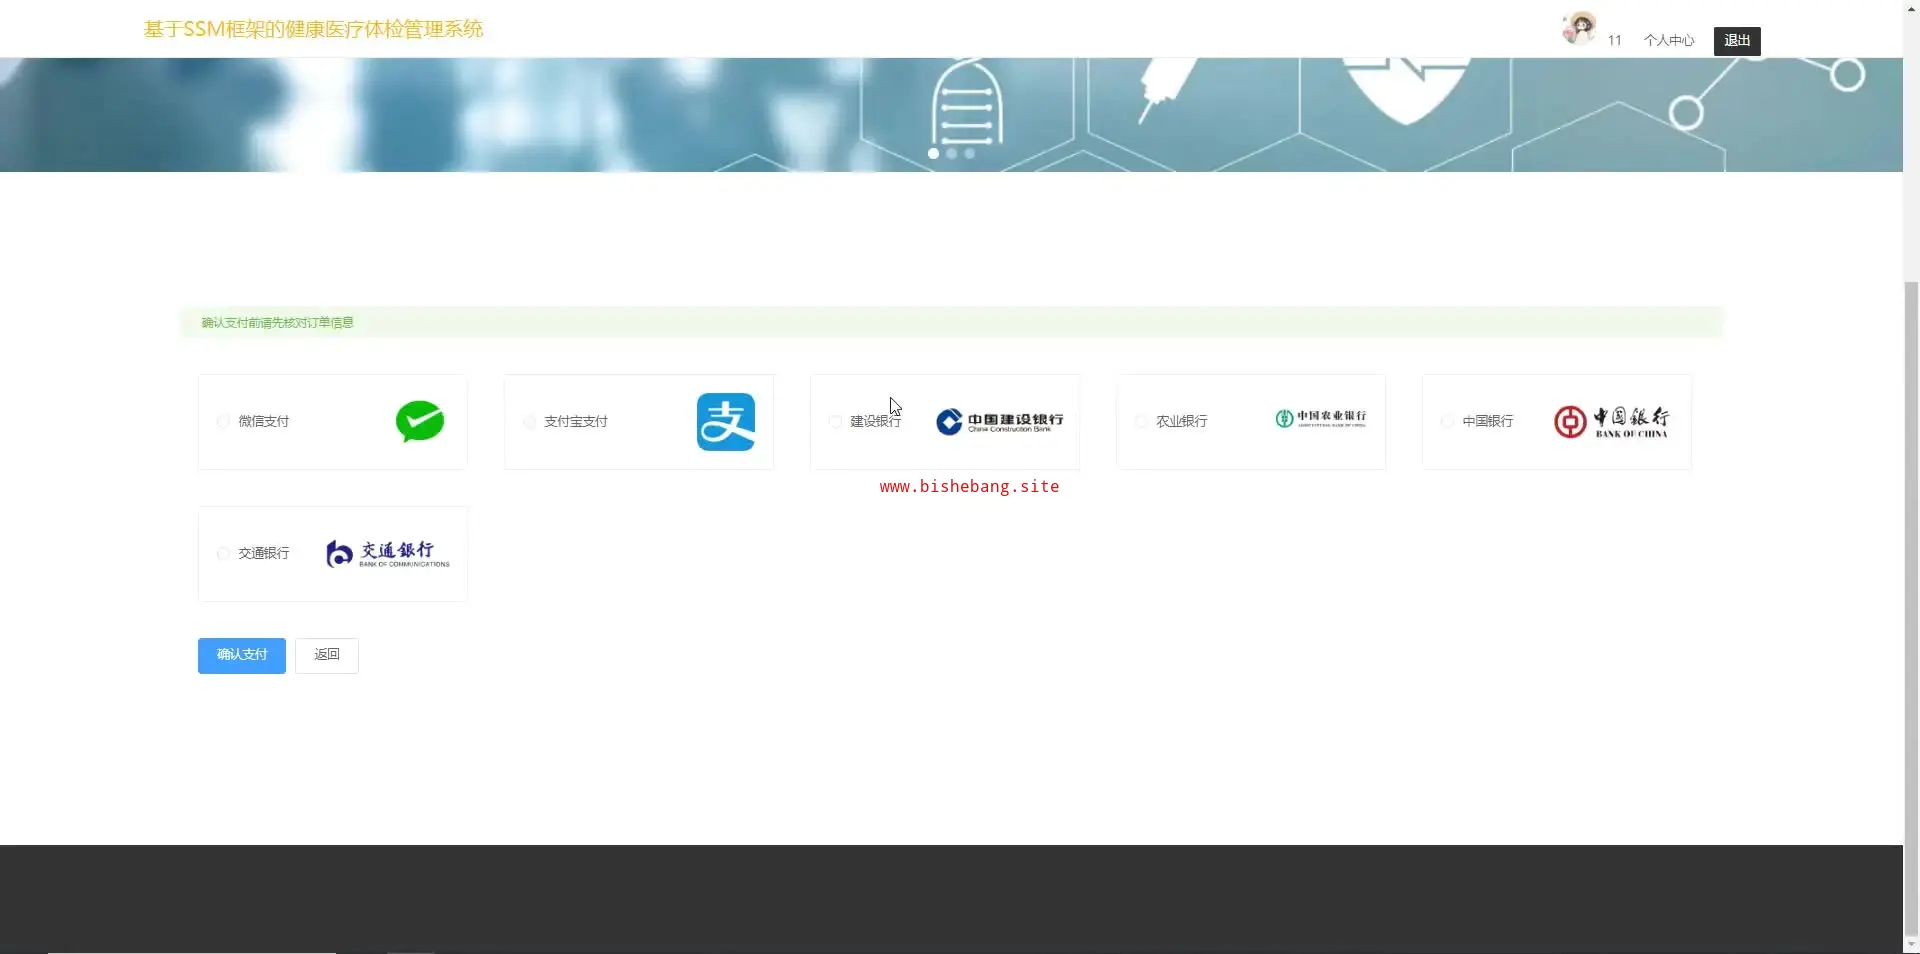This screenshot has height=954, width=1920.
Task: Choose the 农业银行 radio option
Action: pos(1141,421)
